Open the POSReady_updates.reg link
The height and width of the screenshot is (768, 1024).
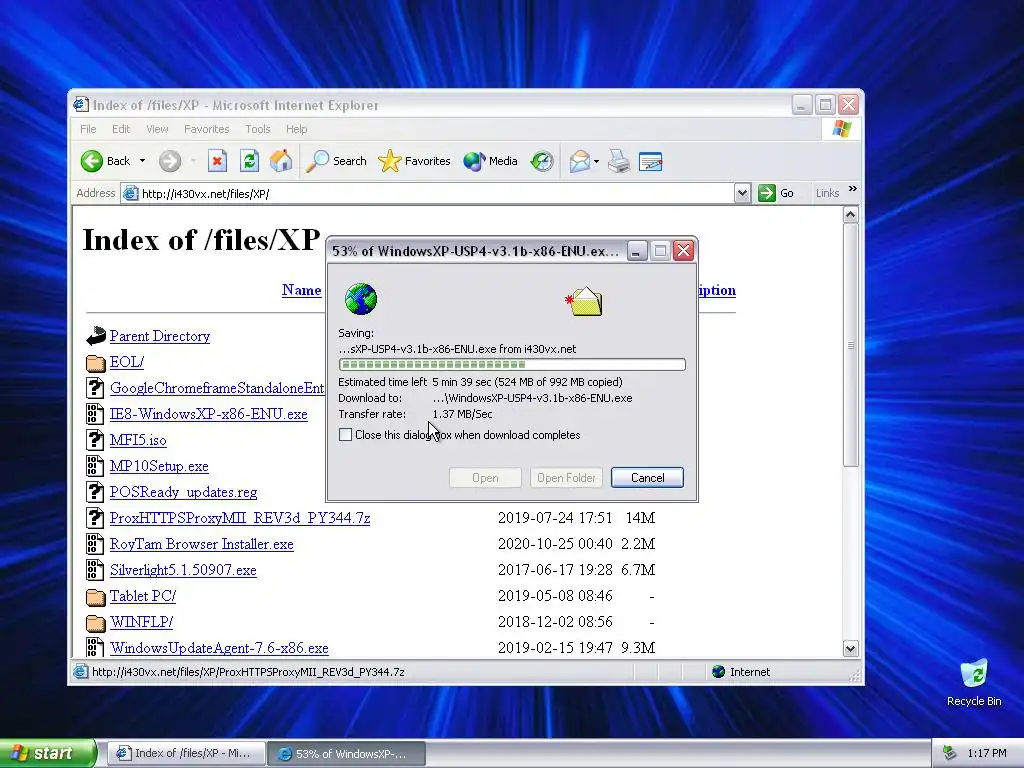[184, 492]
